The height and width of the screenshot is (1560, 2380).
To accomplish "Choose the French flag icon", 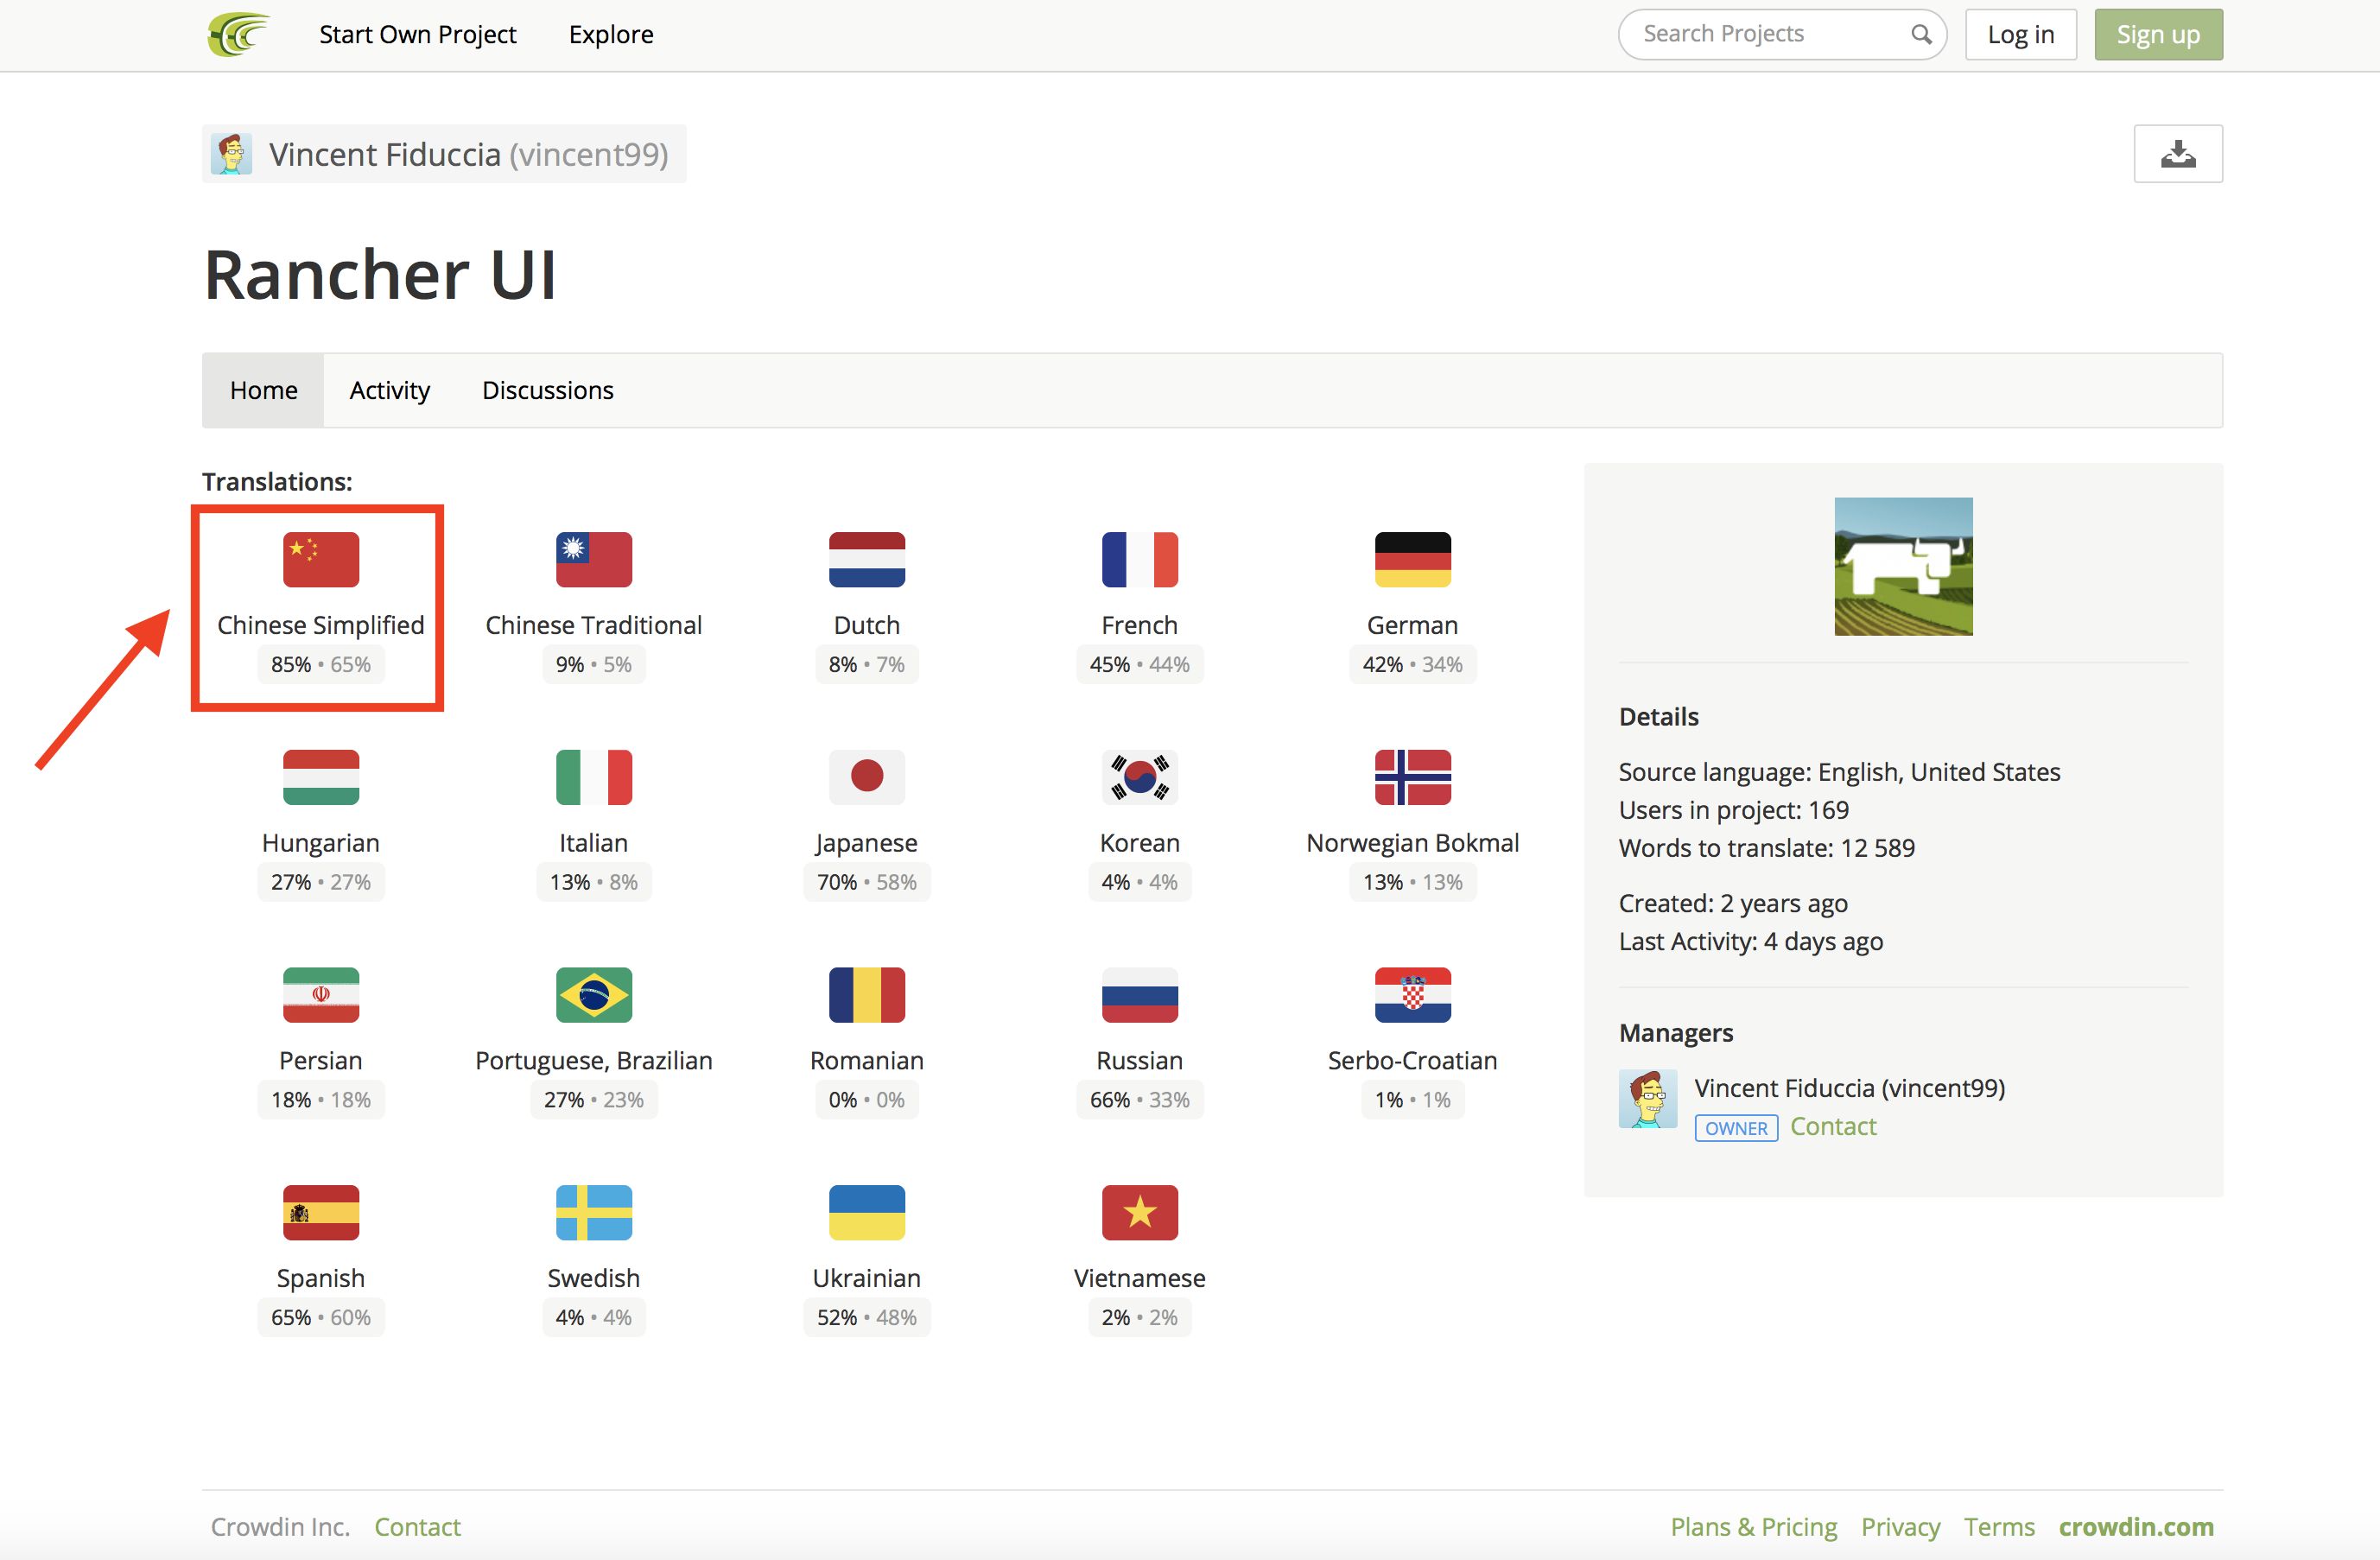I will (x=1140, y=559).
